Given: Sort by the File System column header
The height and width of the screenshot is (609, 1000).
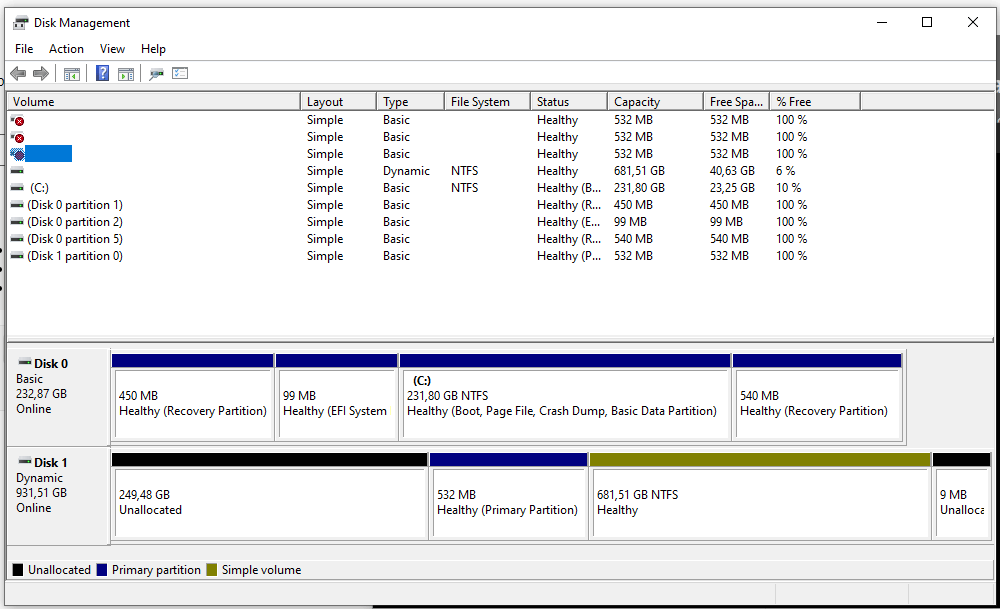Looking at the screenshot, I should pos(487,101).
